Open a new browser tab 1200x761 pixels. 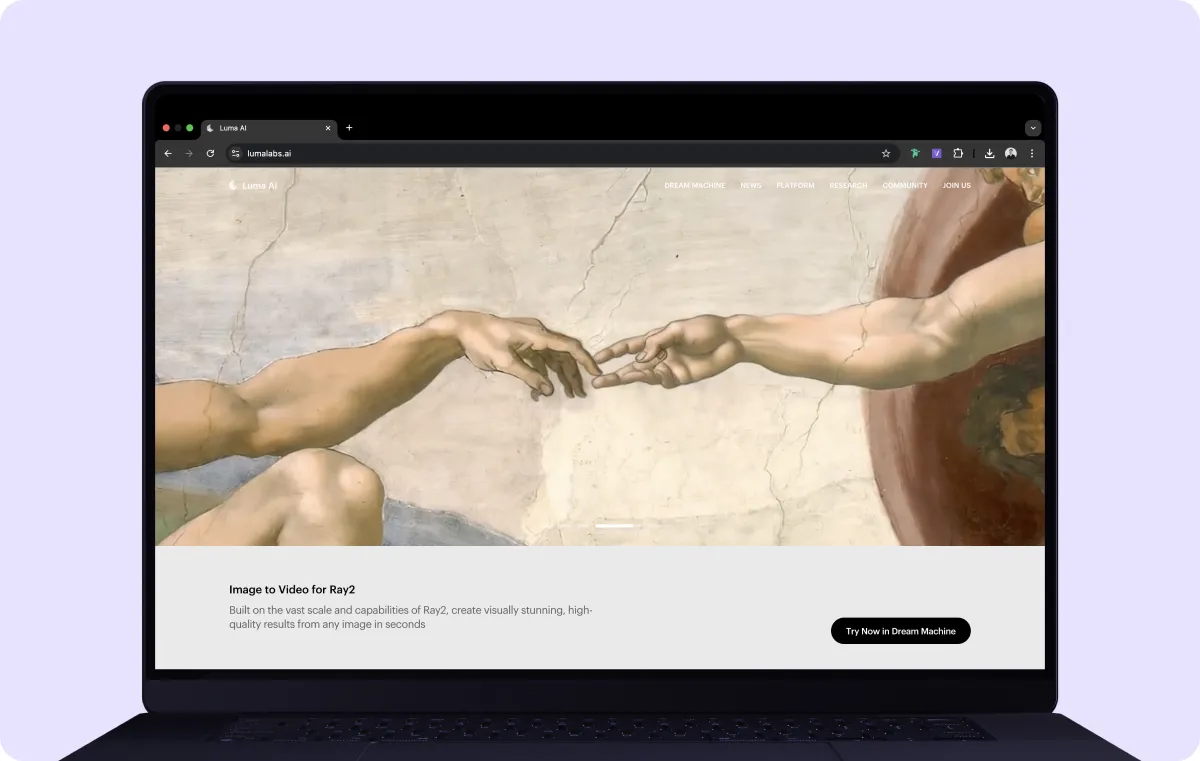click(x=349, y=128)
